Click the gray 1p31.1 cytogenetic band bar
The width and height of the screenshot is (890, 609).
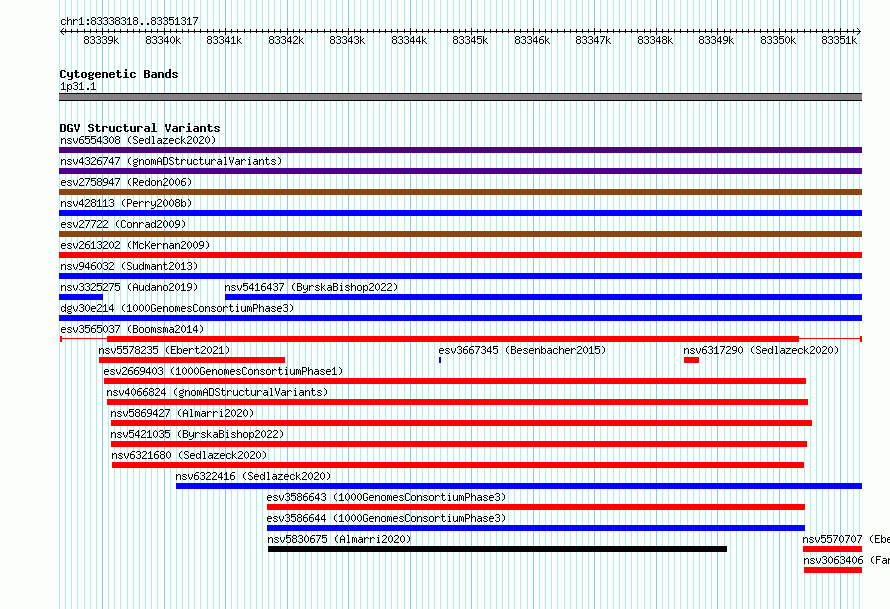[460, 97]
